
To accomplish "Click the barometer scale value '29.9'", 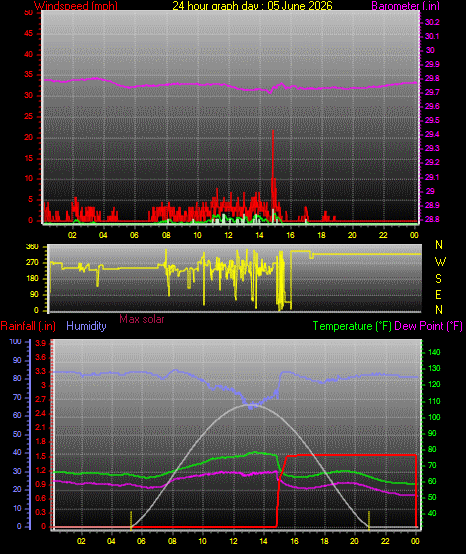I will 432,64.
